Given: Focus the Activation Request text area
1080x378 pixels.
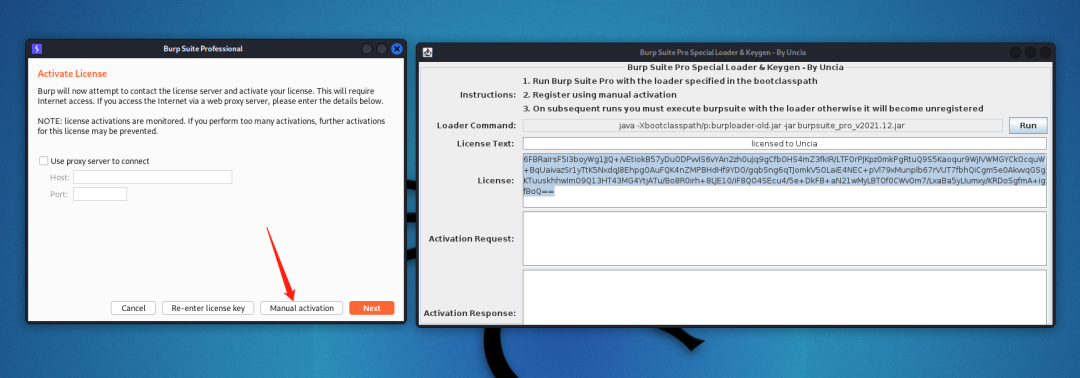Looking at the screenshot, I should pos(785,238).
